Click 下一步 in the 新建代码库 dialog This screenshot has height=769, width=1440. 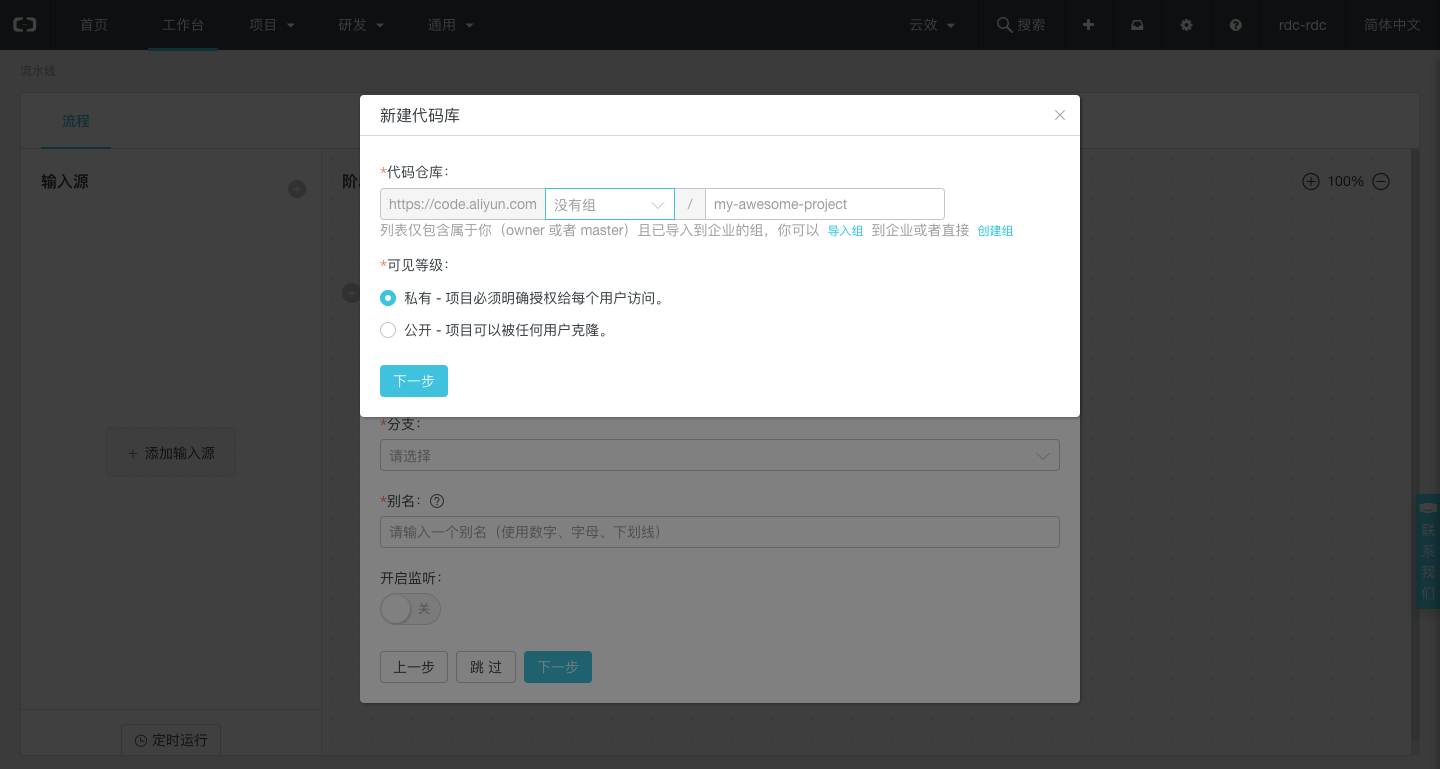point(414,381)
